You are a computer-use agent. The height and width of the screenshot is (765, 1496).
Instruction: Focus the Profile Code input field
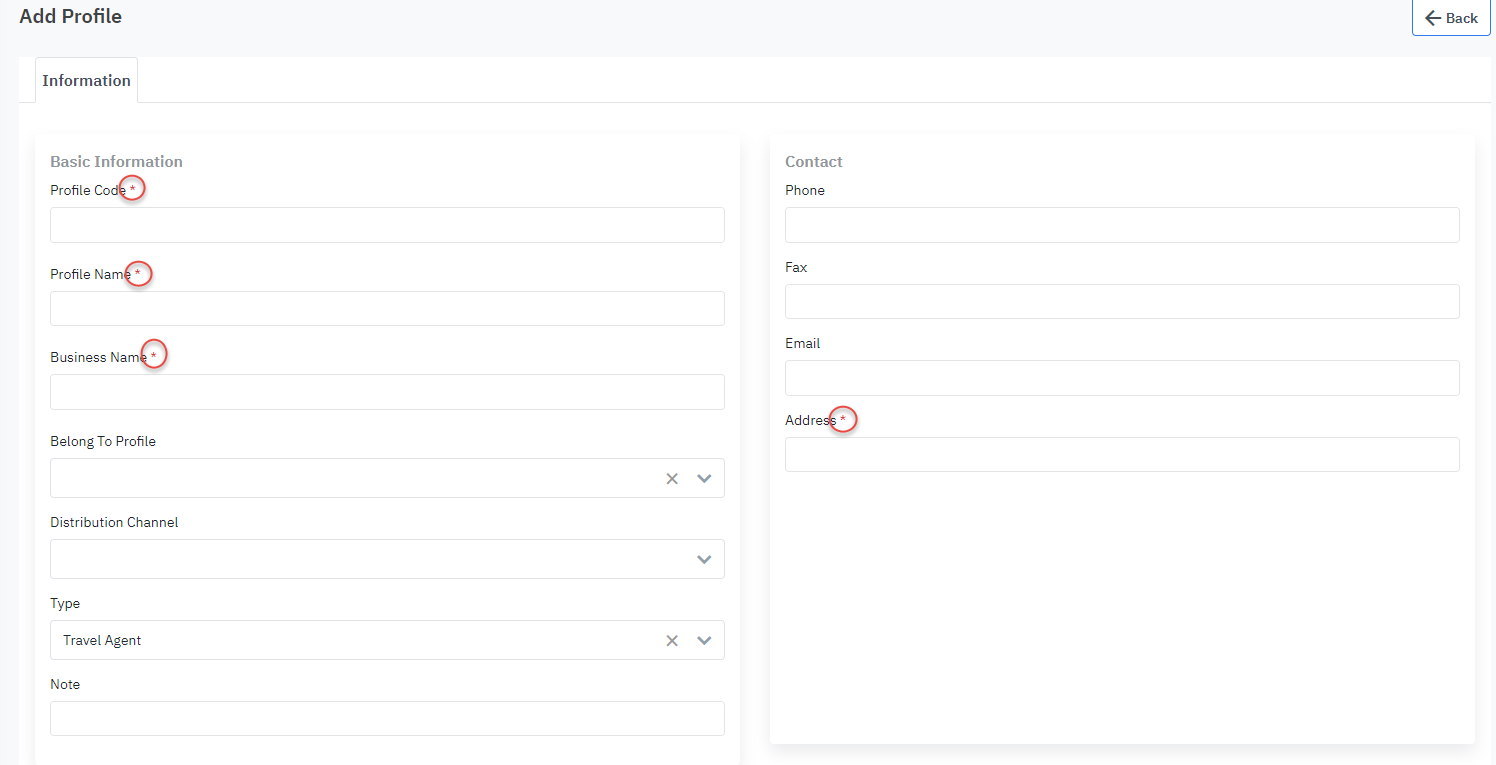tap(387, 225)
